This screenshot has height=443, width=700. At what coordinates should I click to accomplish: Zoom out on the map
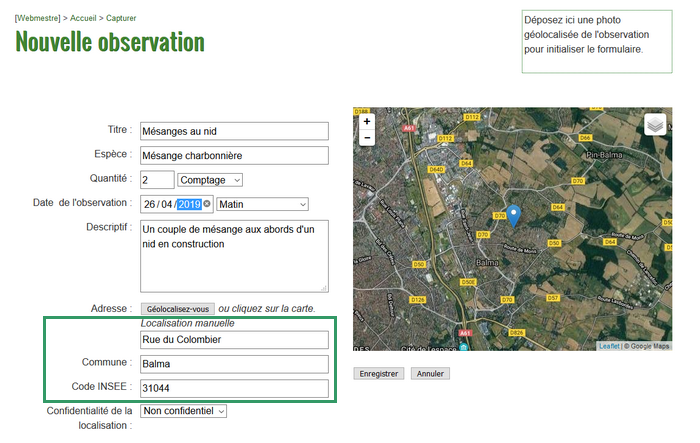point(367,138)
